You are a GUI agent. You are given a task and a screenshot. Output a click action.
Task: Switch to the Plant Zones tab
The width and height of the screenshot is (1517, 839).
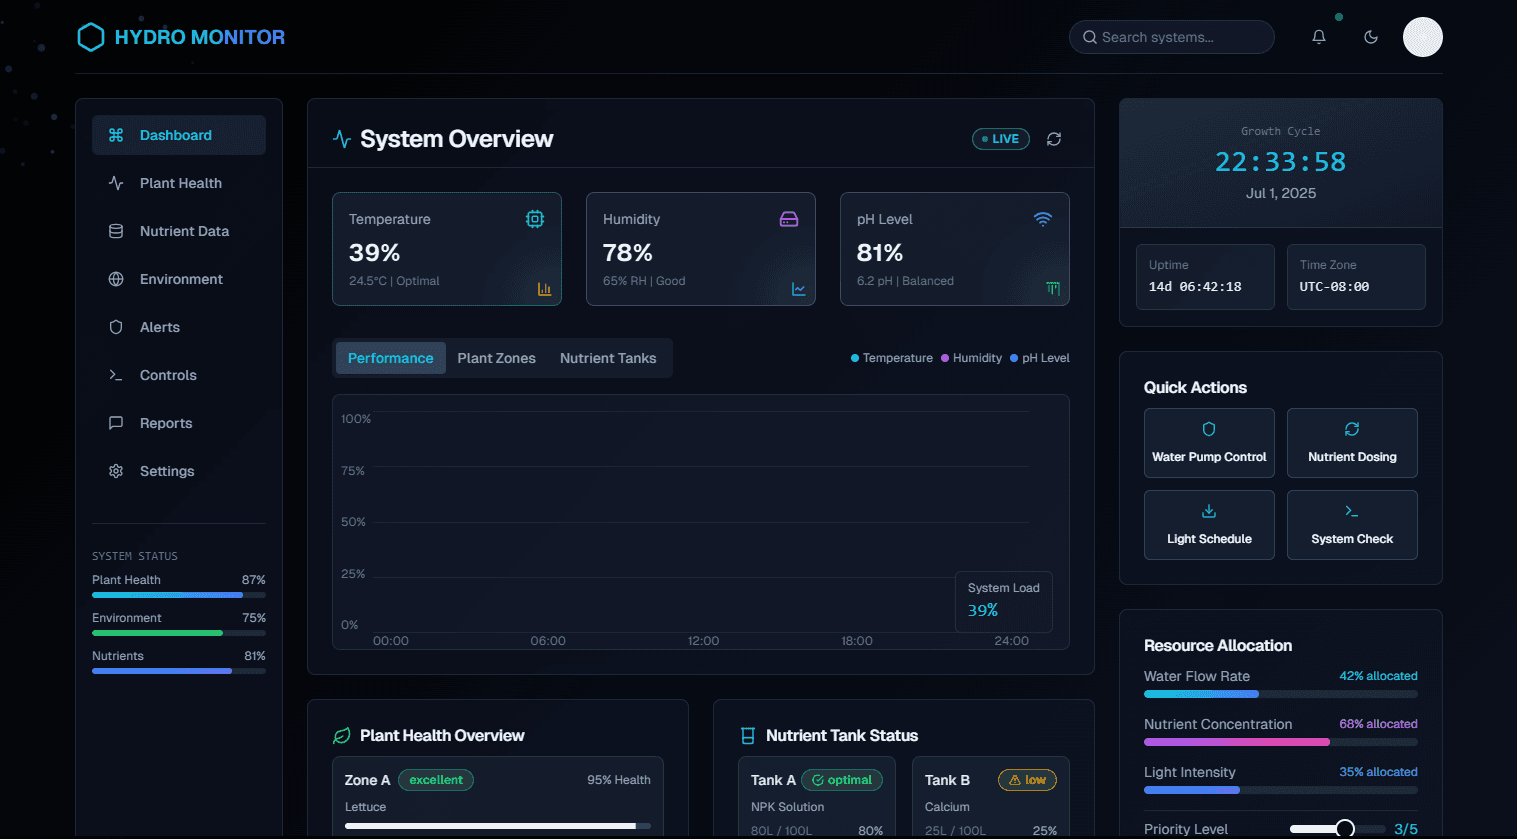point(496,357)
